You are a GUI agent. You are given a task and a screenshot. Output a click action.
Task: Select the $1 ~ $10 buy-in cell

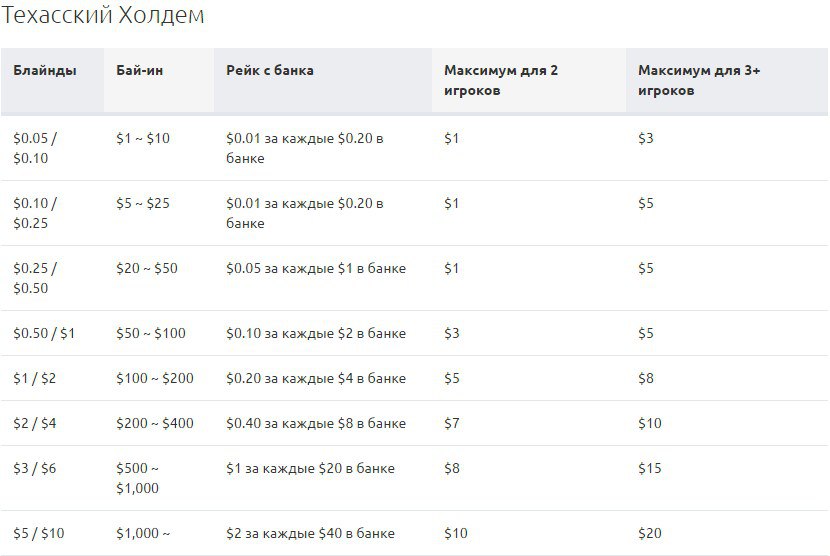[x=143, y=139]
